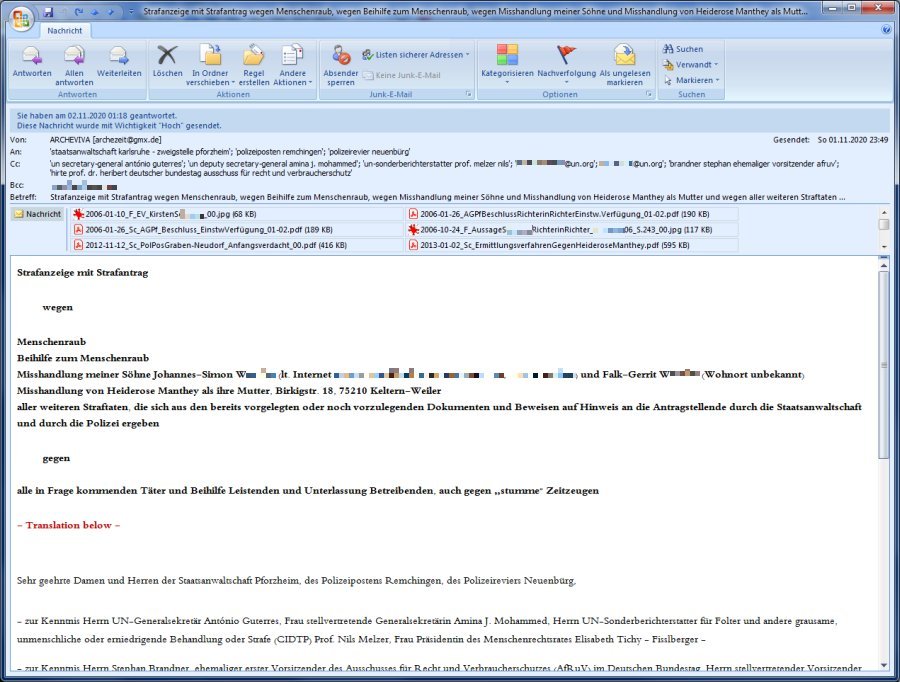This screenshot has height=682, width=900.
Task: Go to the next item using the down arrow
Action: tap(110, 11)
